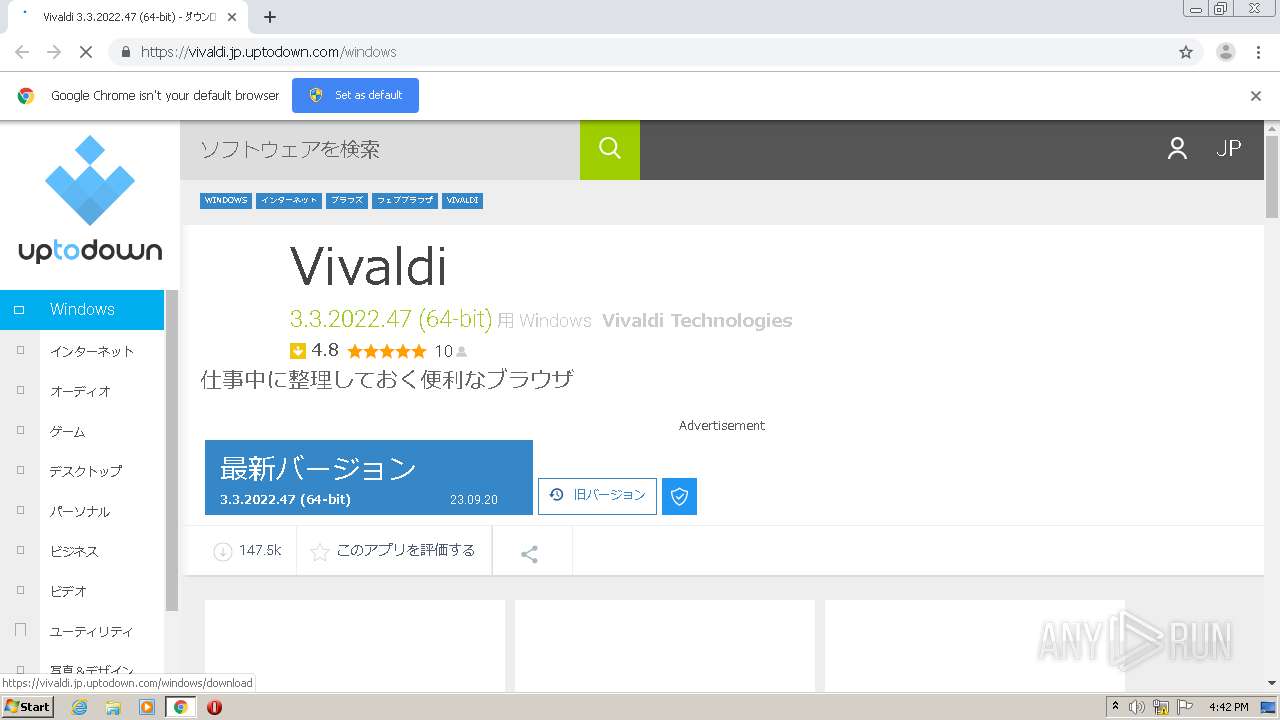This screenshot has width=1280, height=720.
Task: Open the Windows Start button
Action: pyautogui.click(x=27, y=707)
